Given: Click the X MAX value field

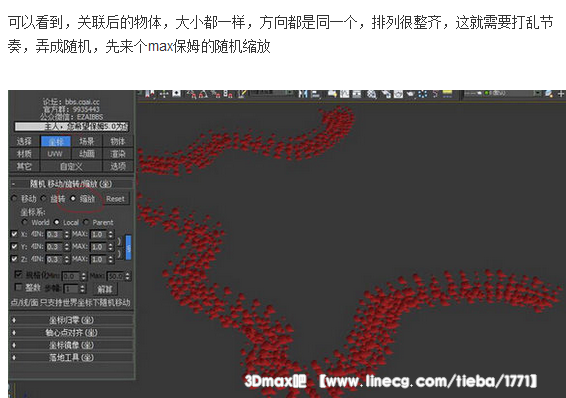Looking at the screenshot, I should tap(99, 235).
